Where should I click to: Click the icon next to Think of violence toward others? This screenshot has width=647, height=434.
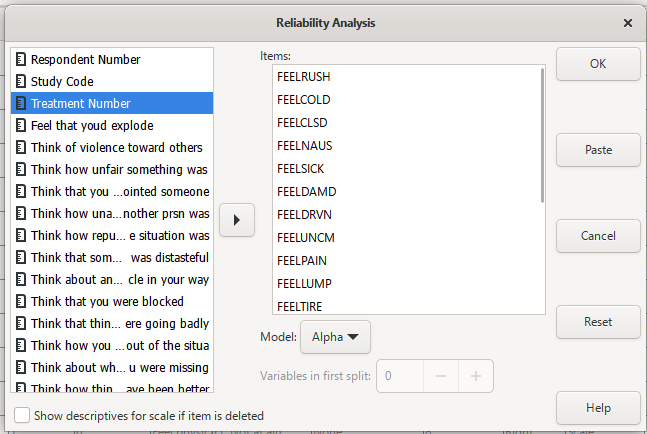coord(21,147)
